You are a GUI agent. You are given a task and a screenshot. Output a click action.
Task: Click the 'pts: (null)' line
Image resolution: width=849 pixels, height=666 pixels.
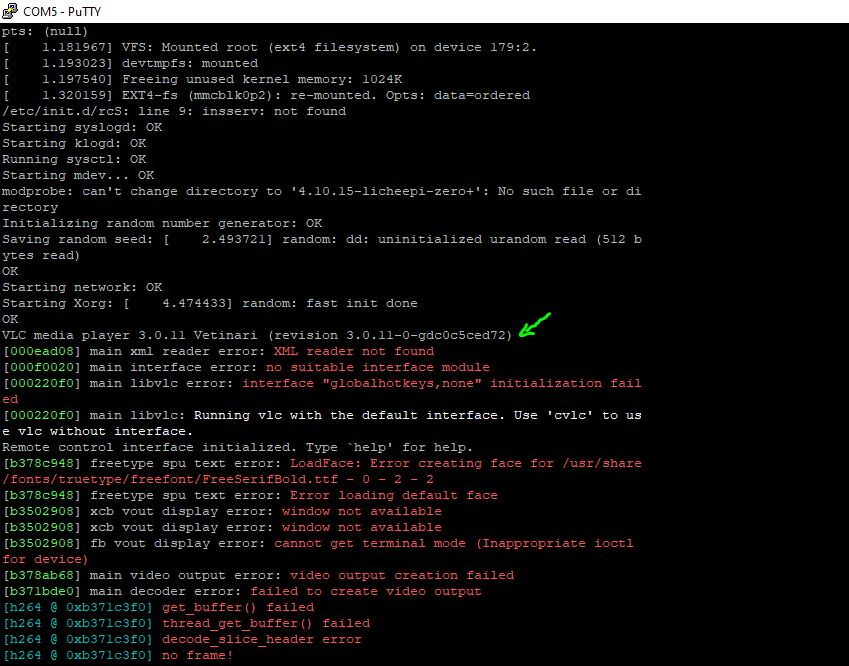pos(45,31)
